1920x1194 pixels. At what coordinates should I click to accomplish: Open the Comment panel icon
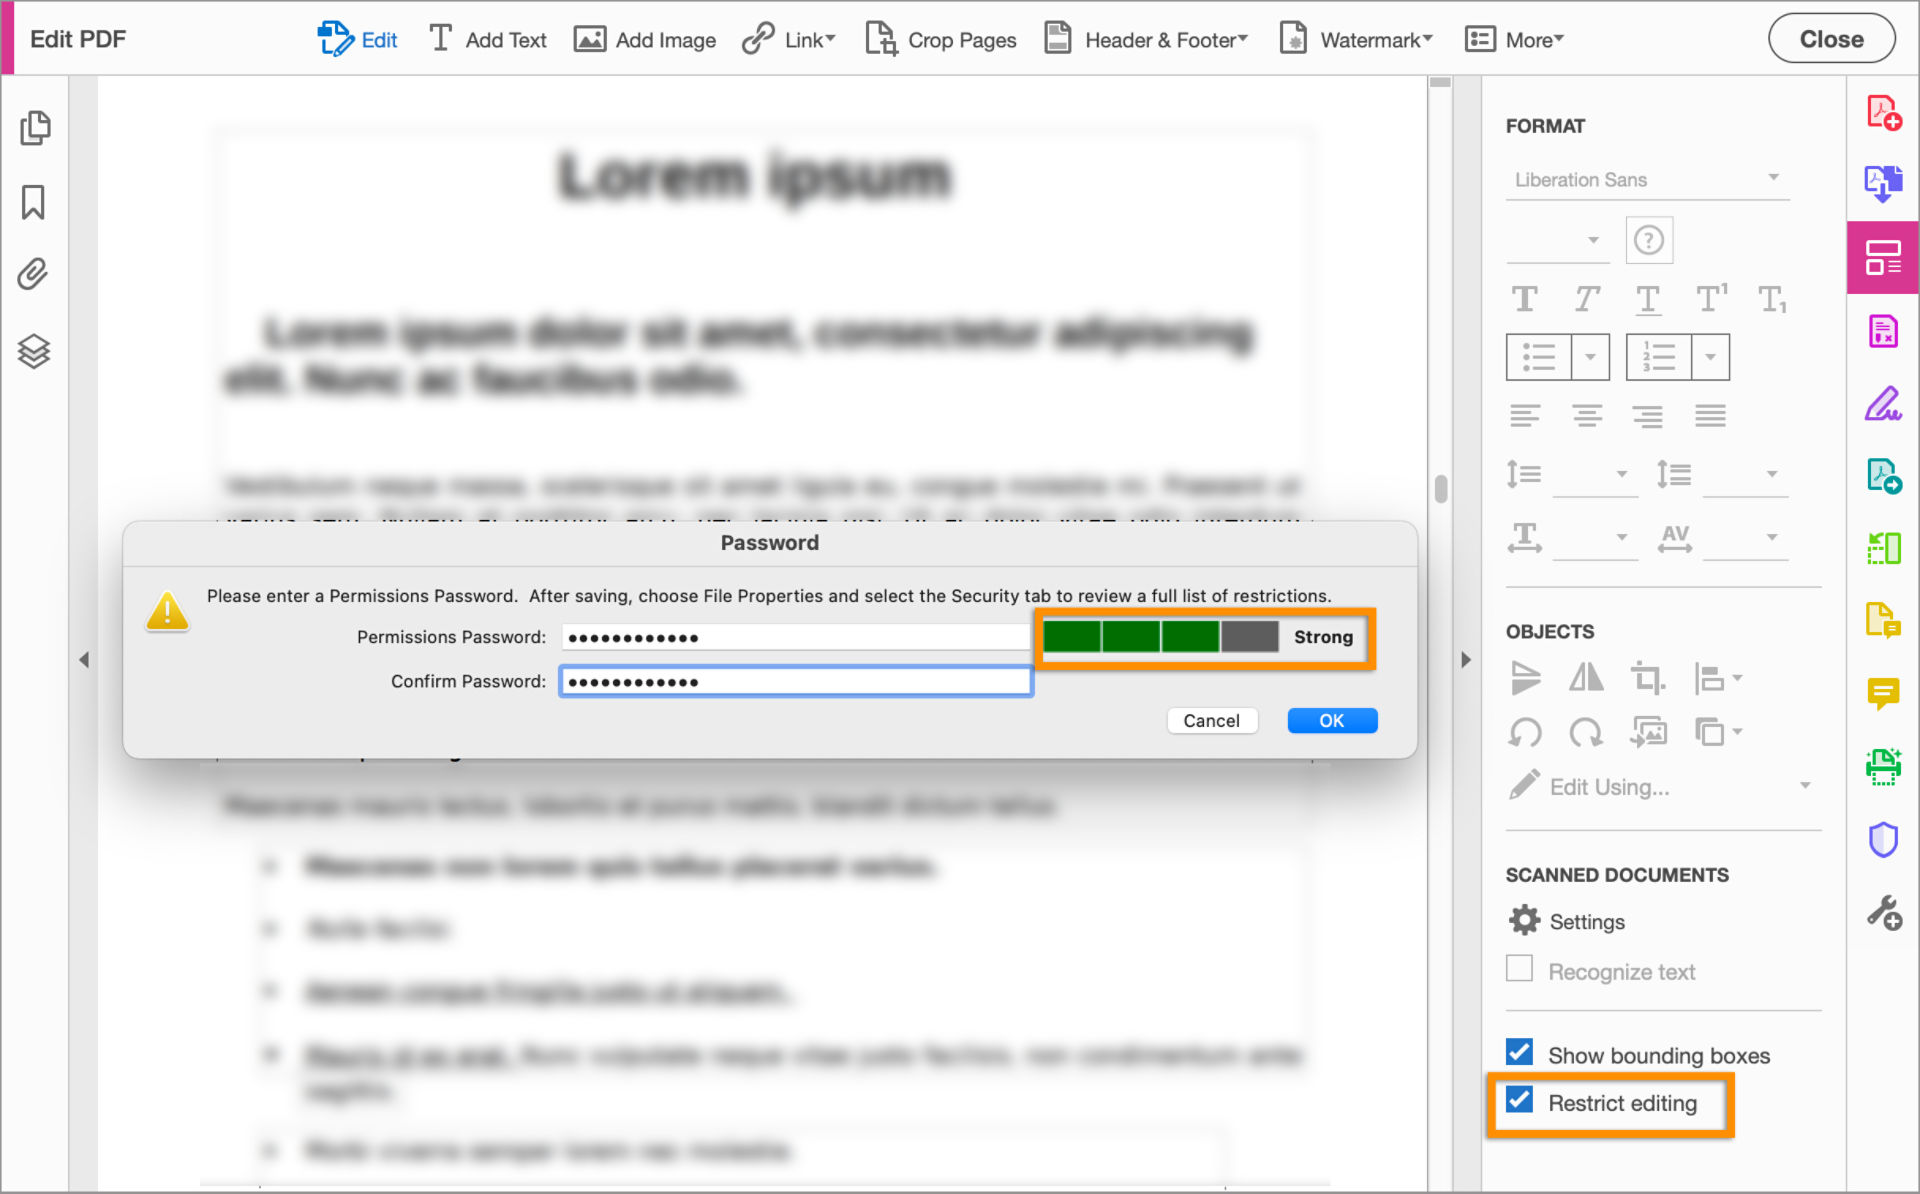coord(1884,695)
